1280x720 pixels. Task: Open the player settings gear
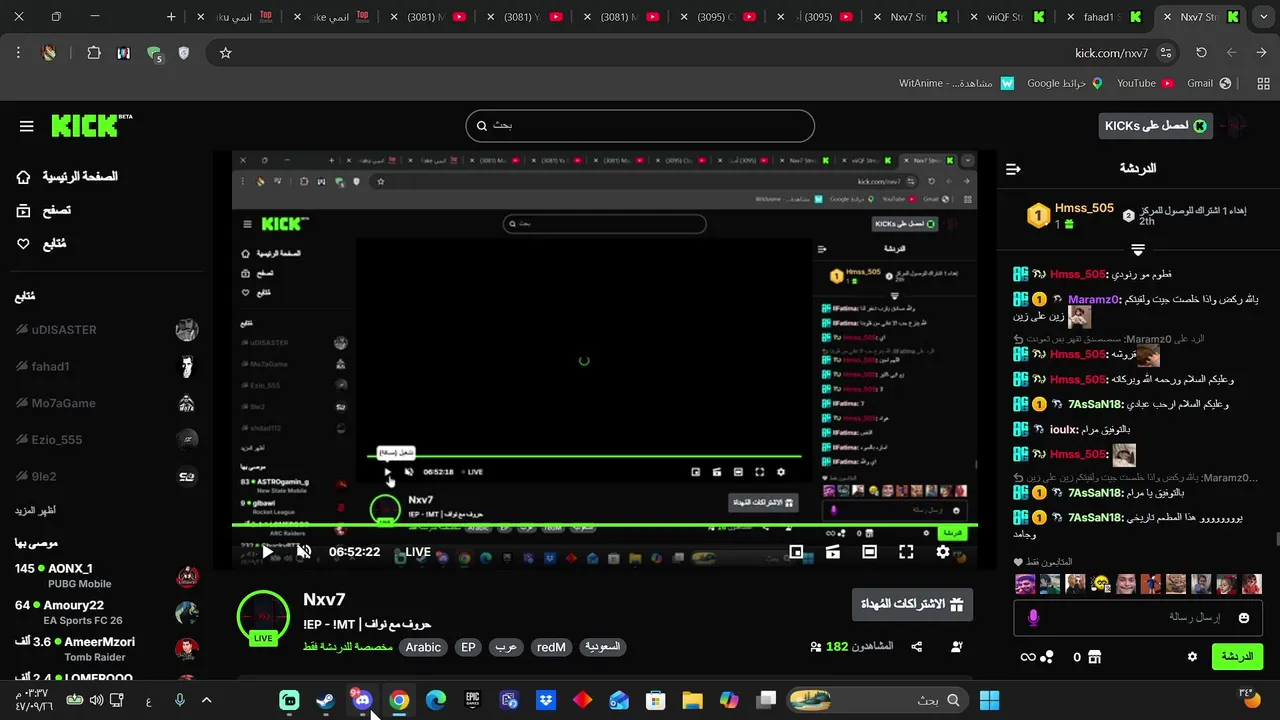943,552
